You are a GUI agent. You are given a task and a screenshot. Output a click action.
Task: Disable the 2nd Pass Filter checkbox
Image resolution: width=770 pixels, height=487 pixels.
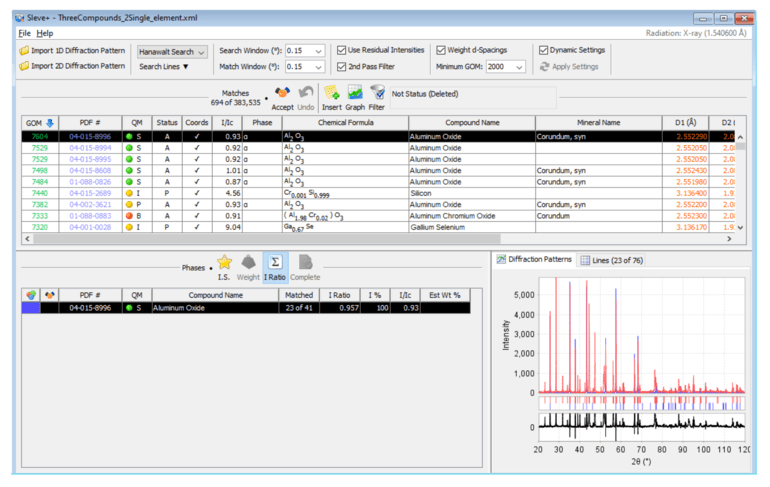[342, 67]
